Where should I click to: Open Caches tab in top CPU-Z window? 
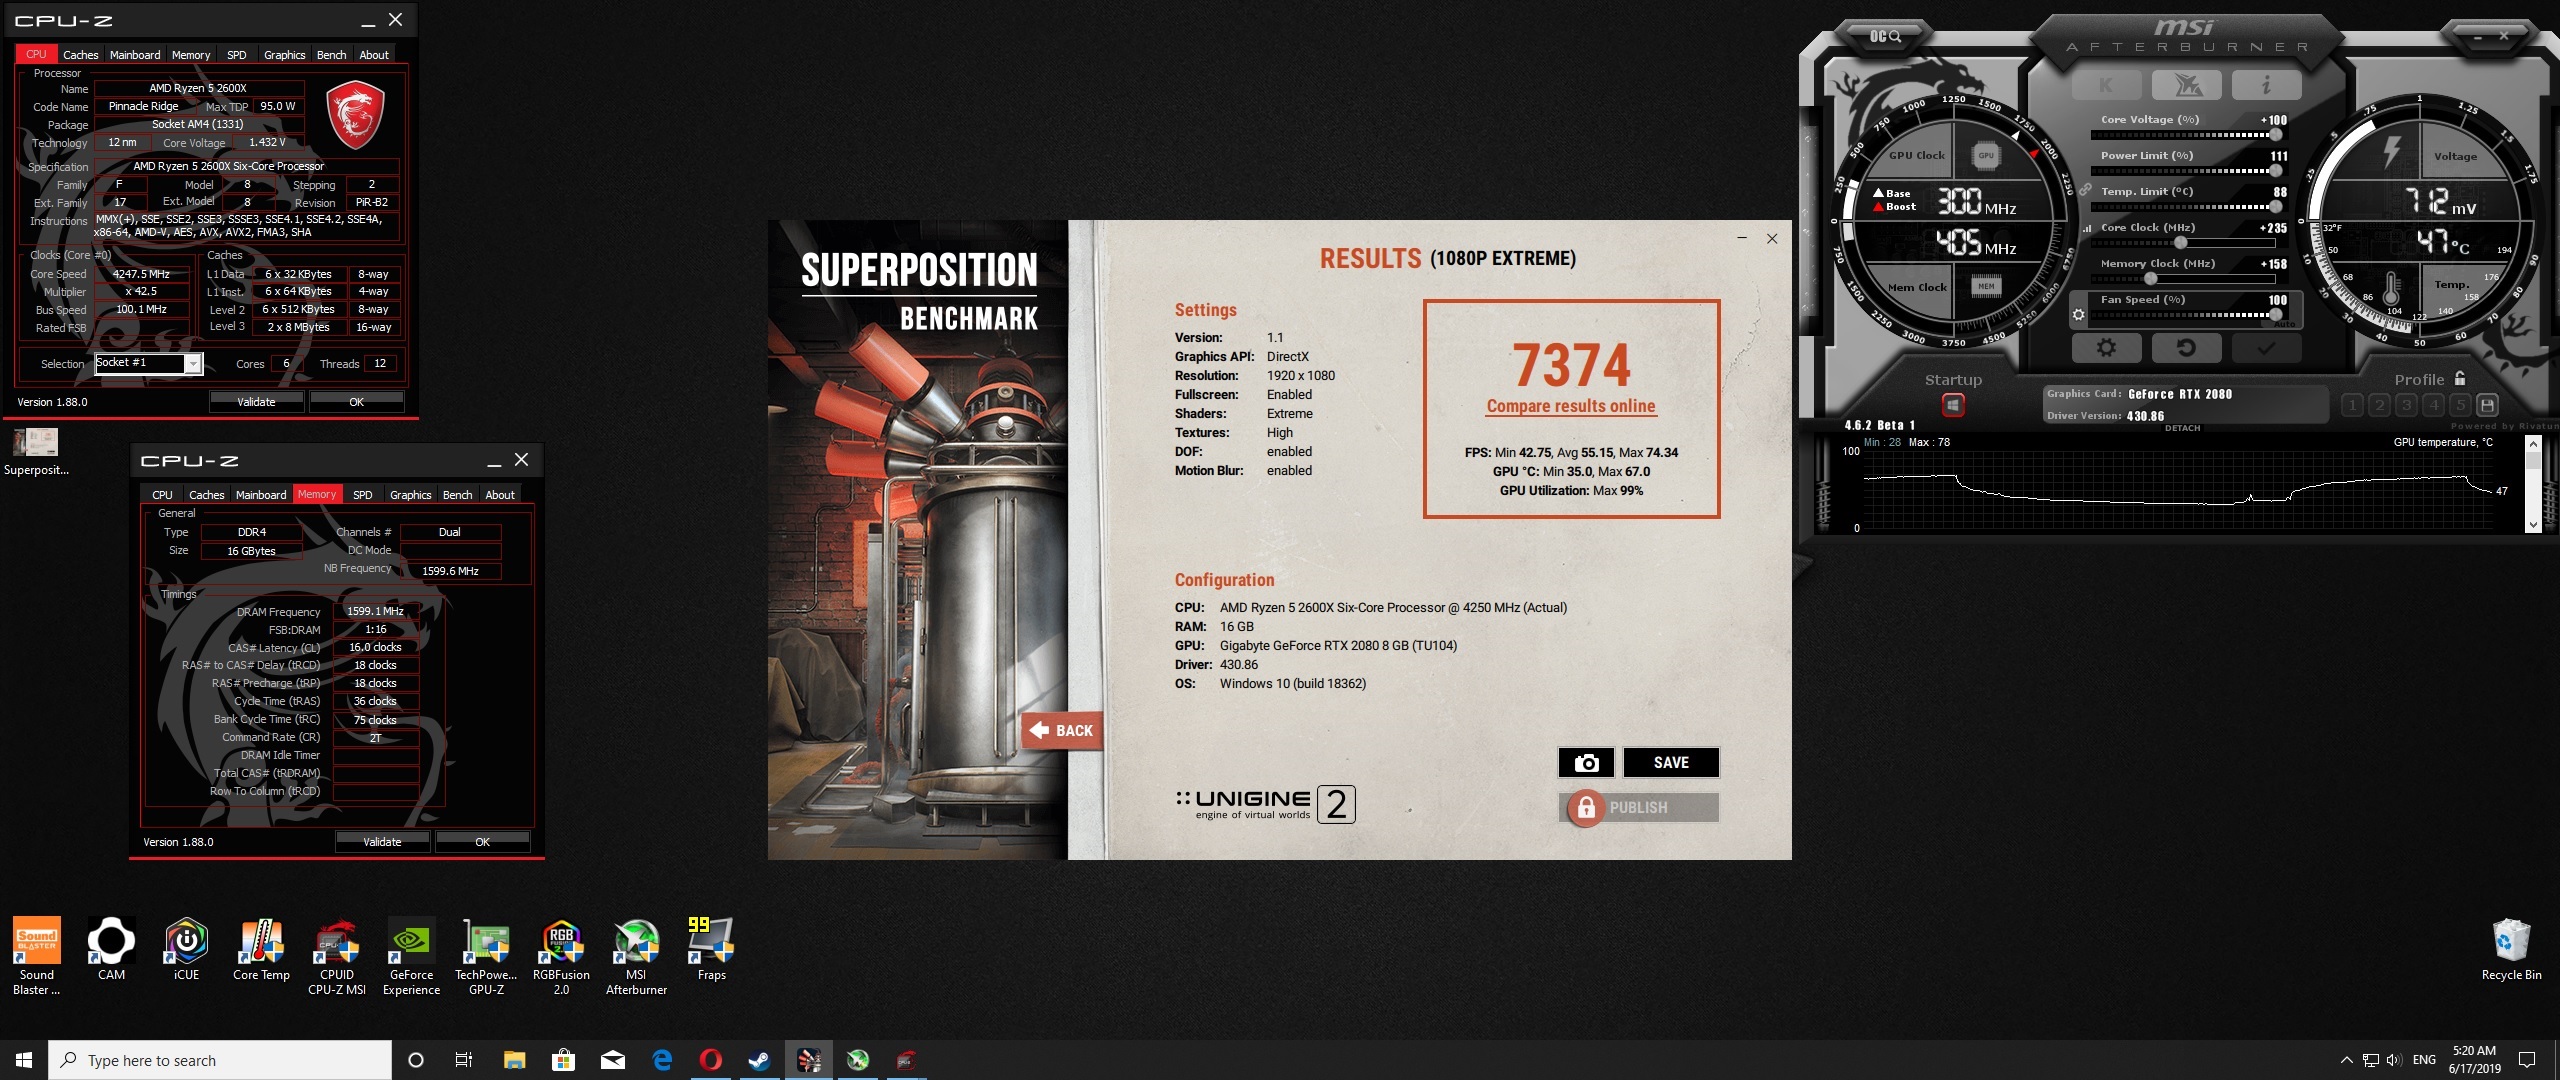point(81,55)
